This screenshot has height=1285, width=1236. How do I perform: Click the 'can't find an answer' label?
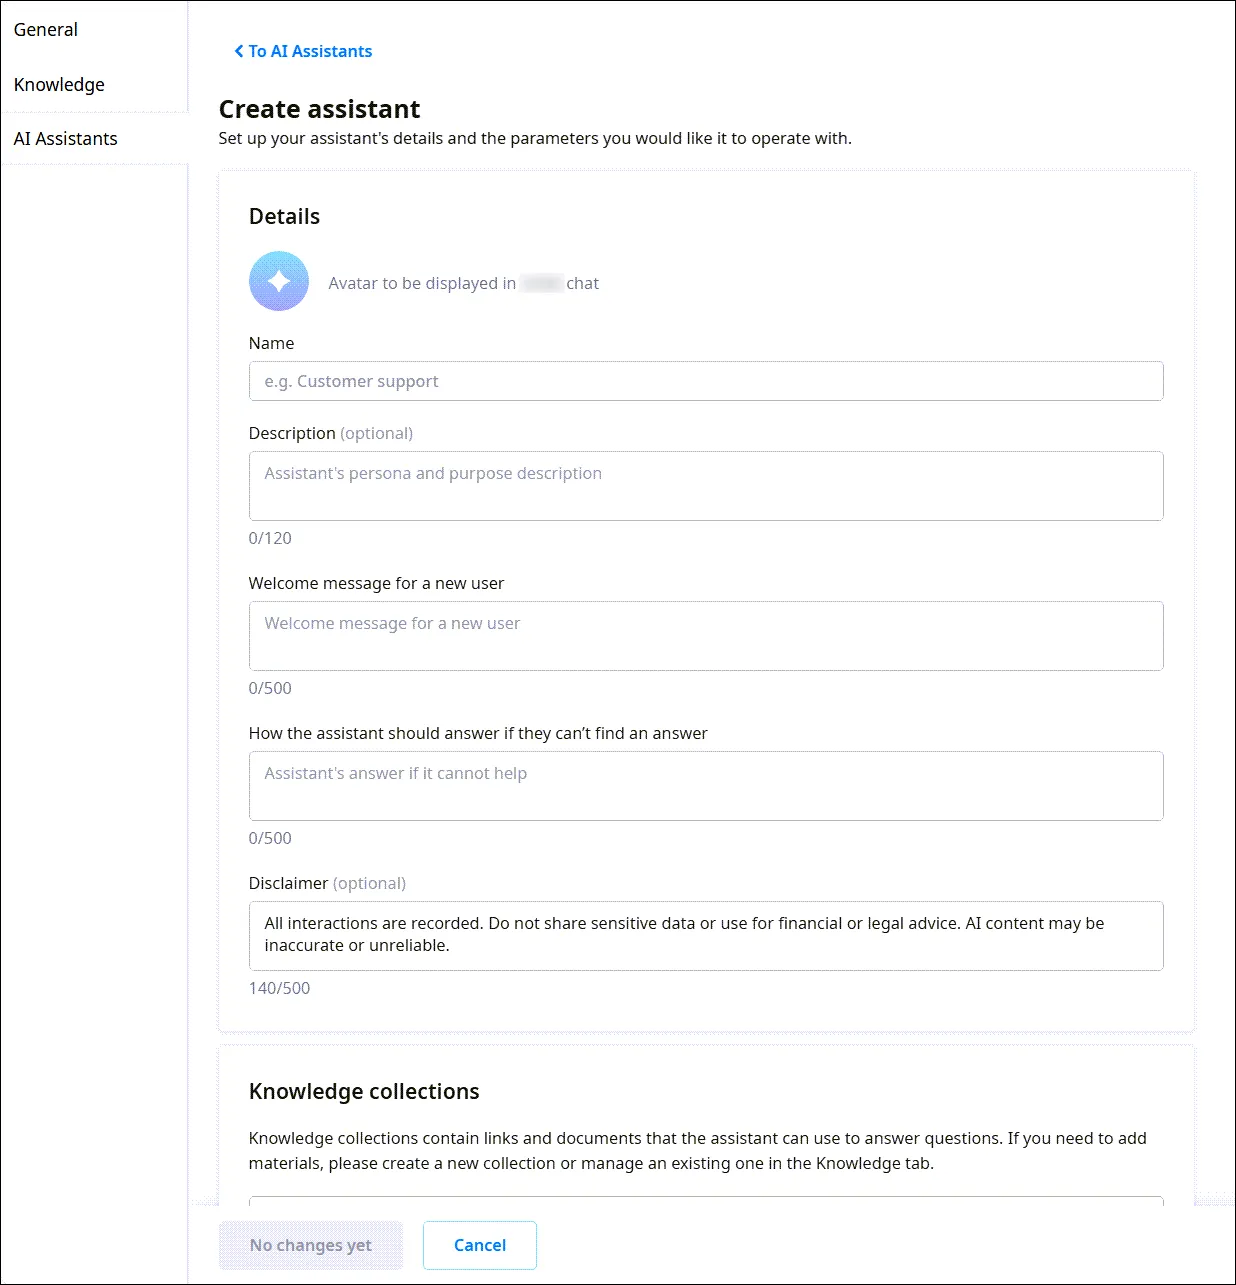coord(478,733)
